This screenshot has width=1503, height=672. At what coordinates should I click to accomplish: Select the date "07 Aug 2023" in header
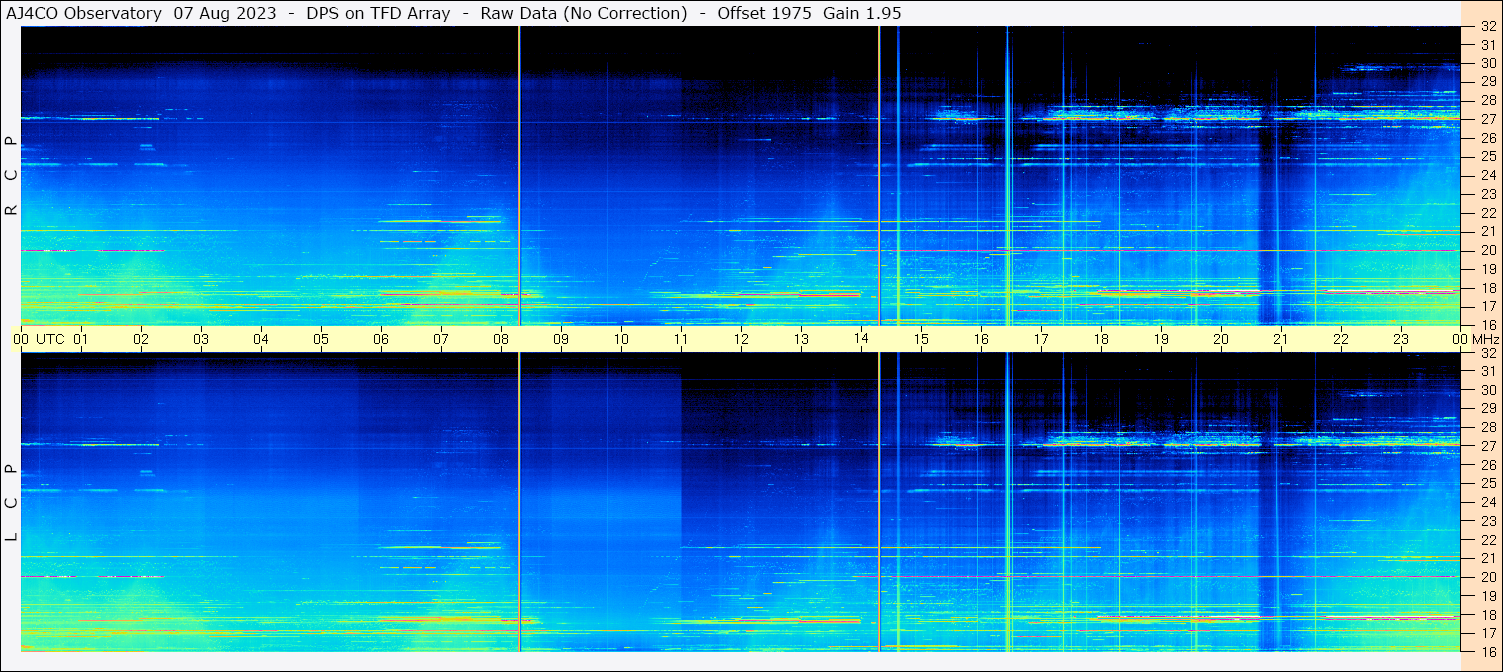pos(225,13)
